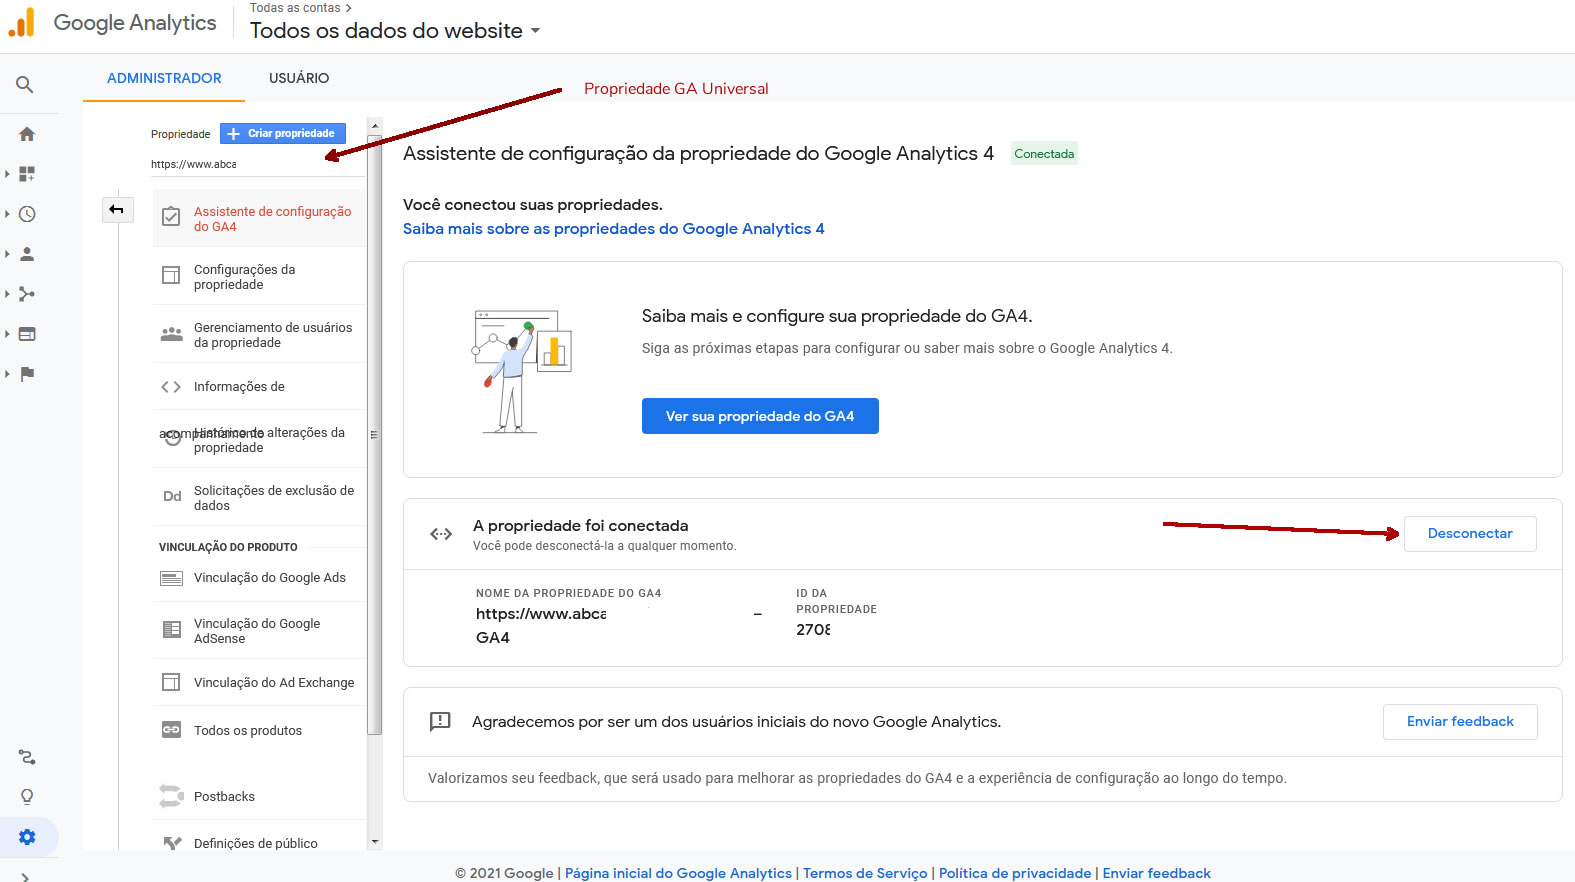The height and width of the screenshot is (882, 1575).
Task: Open the Realtime clock icon
Action: point(27,214)
